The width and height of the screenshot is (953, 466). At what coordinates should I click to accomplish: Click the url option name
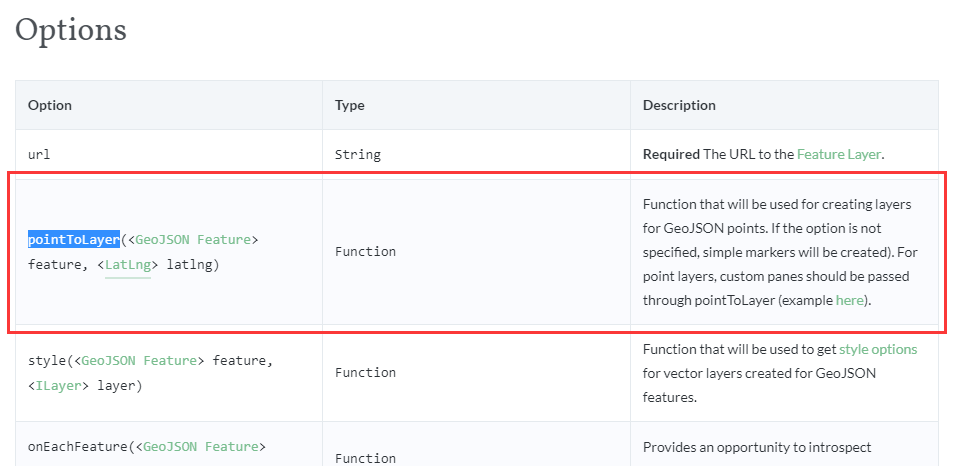[x=39, y=155]
